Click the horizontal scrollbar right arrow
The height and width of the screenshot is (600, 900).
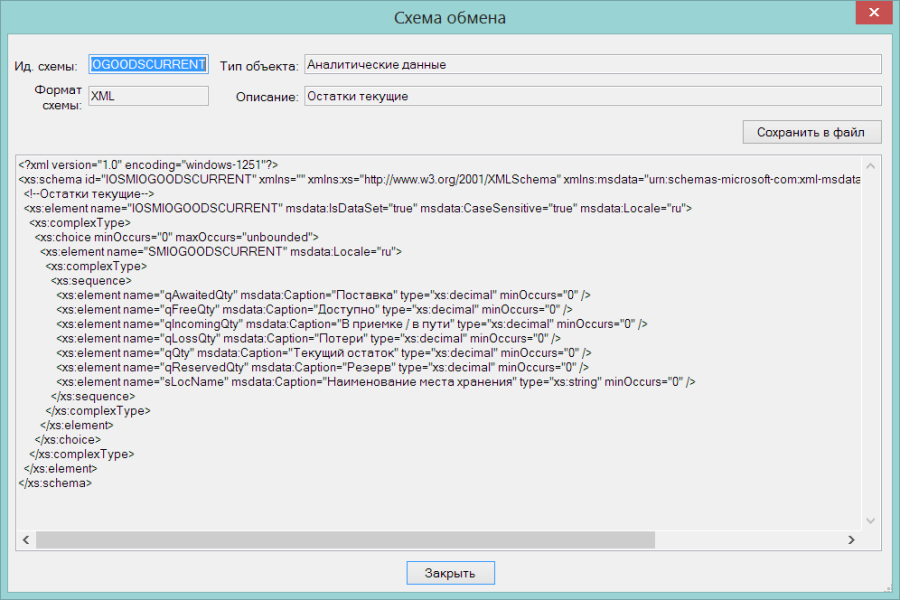click(x=851, y=540)
